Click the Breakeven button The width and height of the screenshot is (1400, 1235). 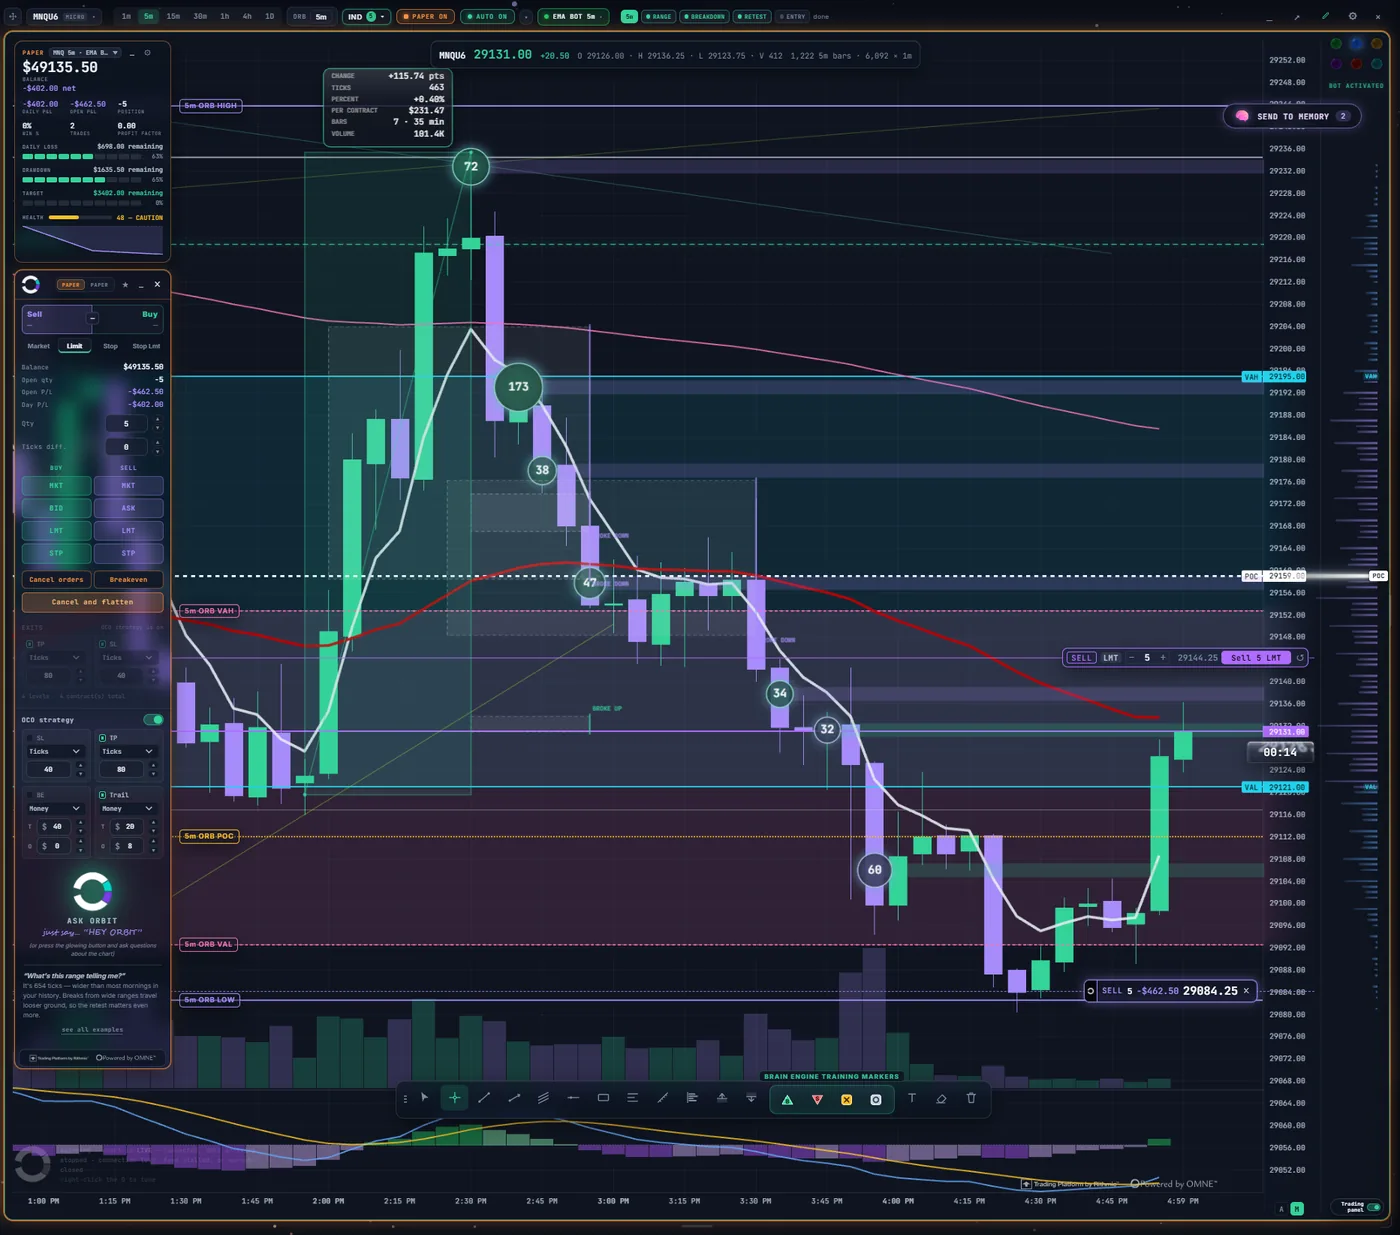tap(128, 580)
